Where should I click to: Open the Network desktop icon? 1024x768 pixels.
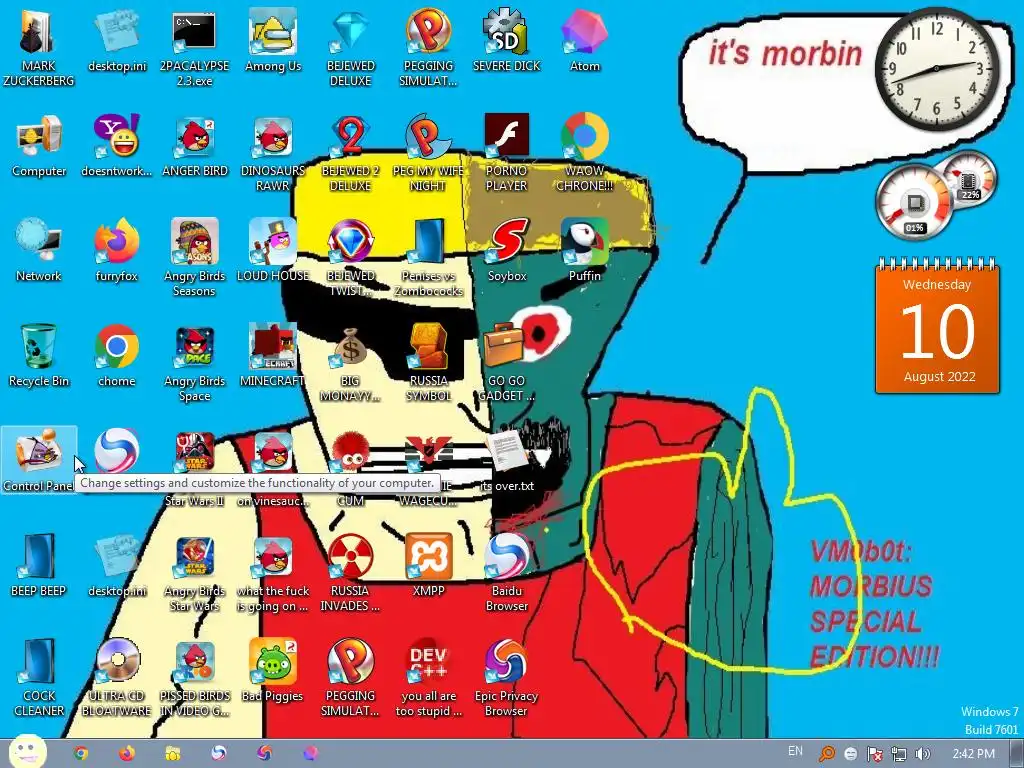tap(39, 250)
